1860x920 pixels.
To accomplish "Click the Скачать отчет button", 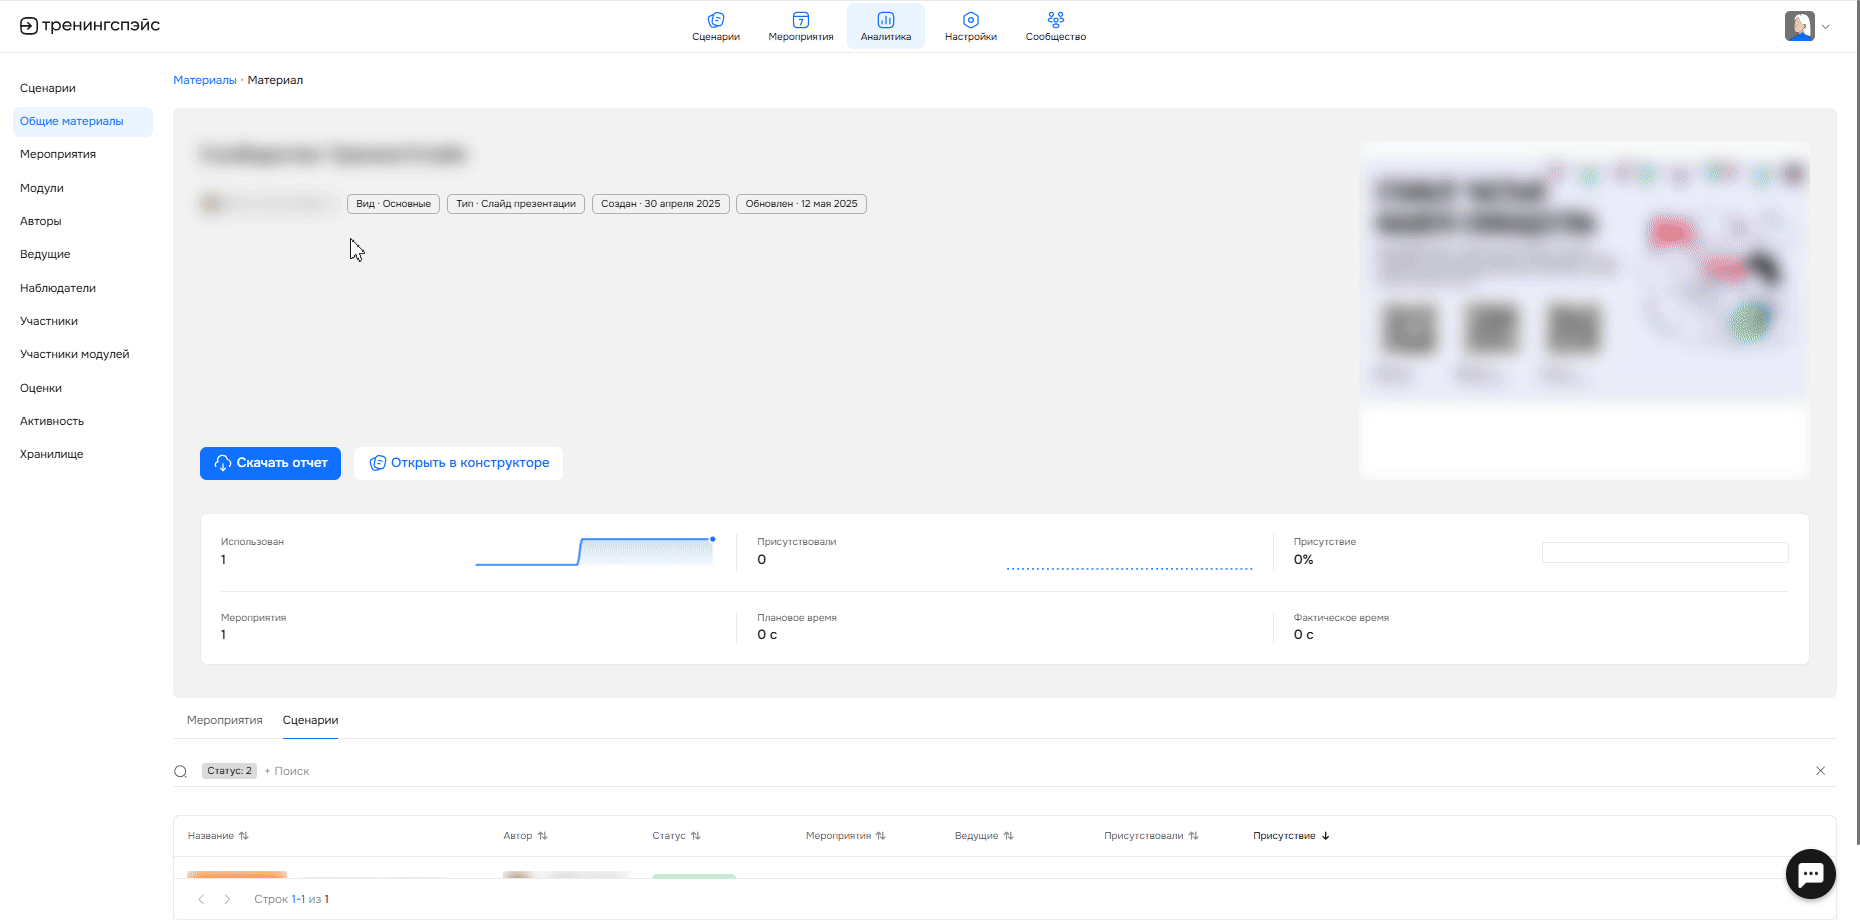I will click(270, 463).
